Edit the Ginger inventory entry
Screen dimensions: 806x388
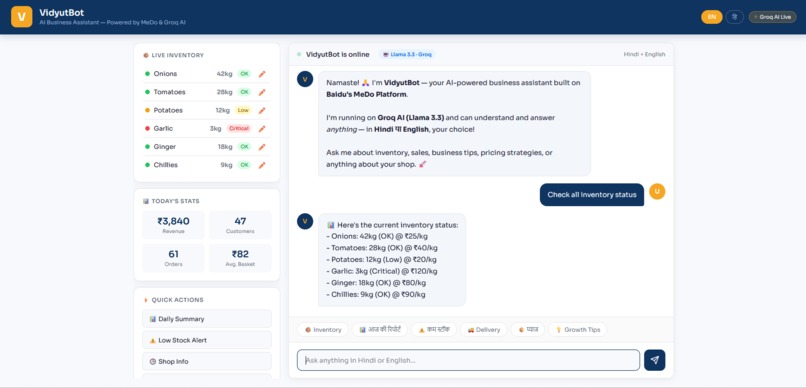(262, 147)
